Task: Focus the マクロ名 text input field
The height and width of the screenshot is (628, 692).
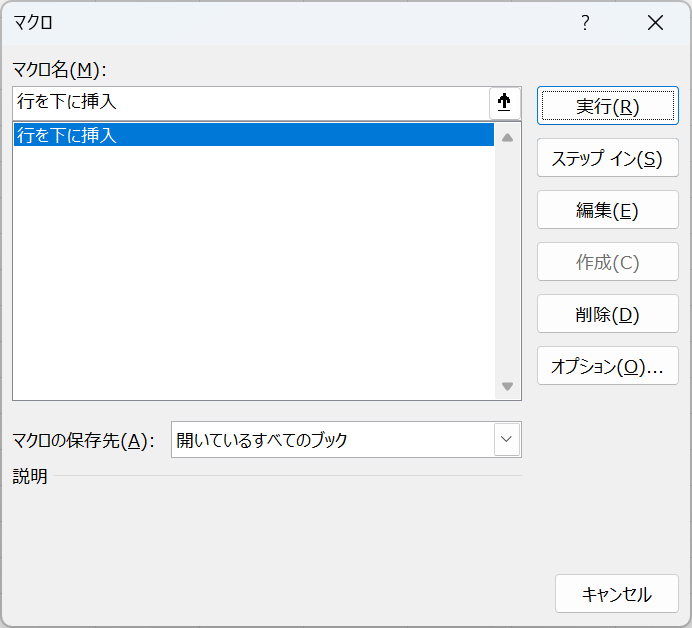Action: tap(250, 103)
